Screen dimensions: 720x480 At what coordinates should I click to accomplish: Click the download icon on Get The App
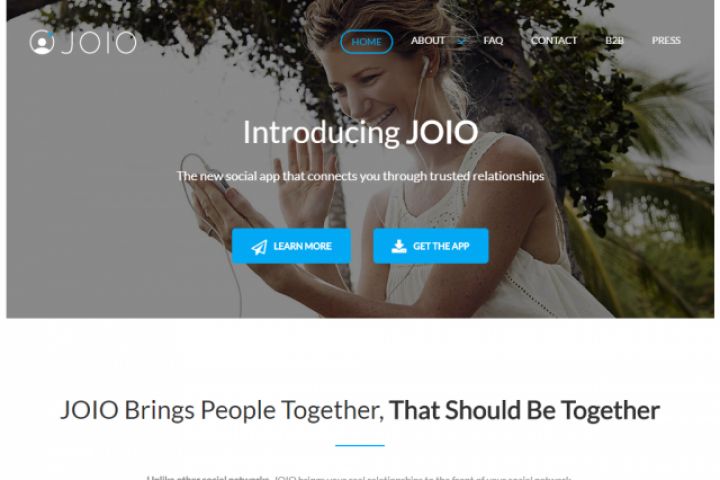coord(399,246)
